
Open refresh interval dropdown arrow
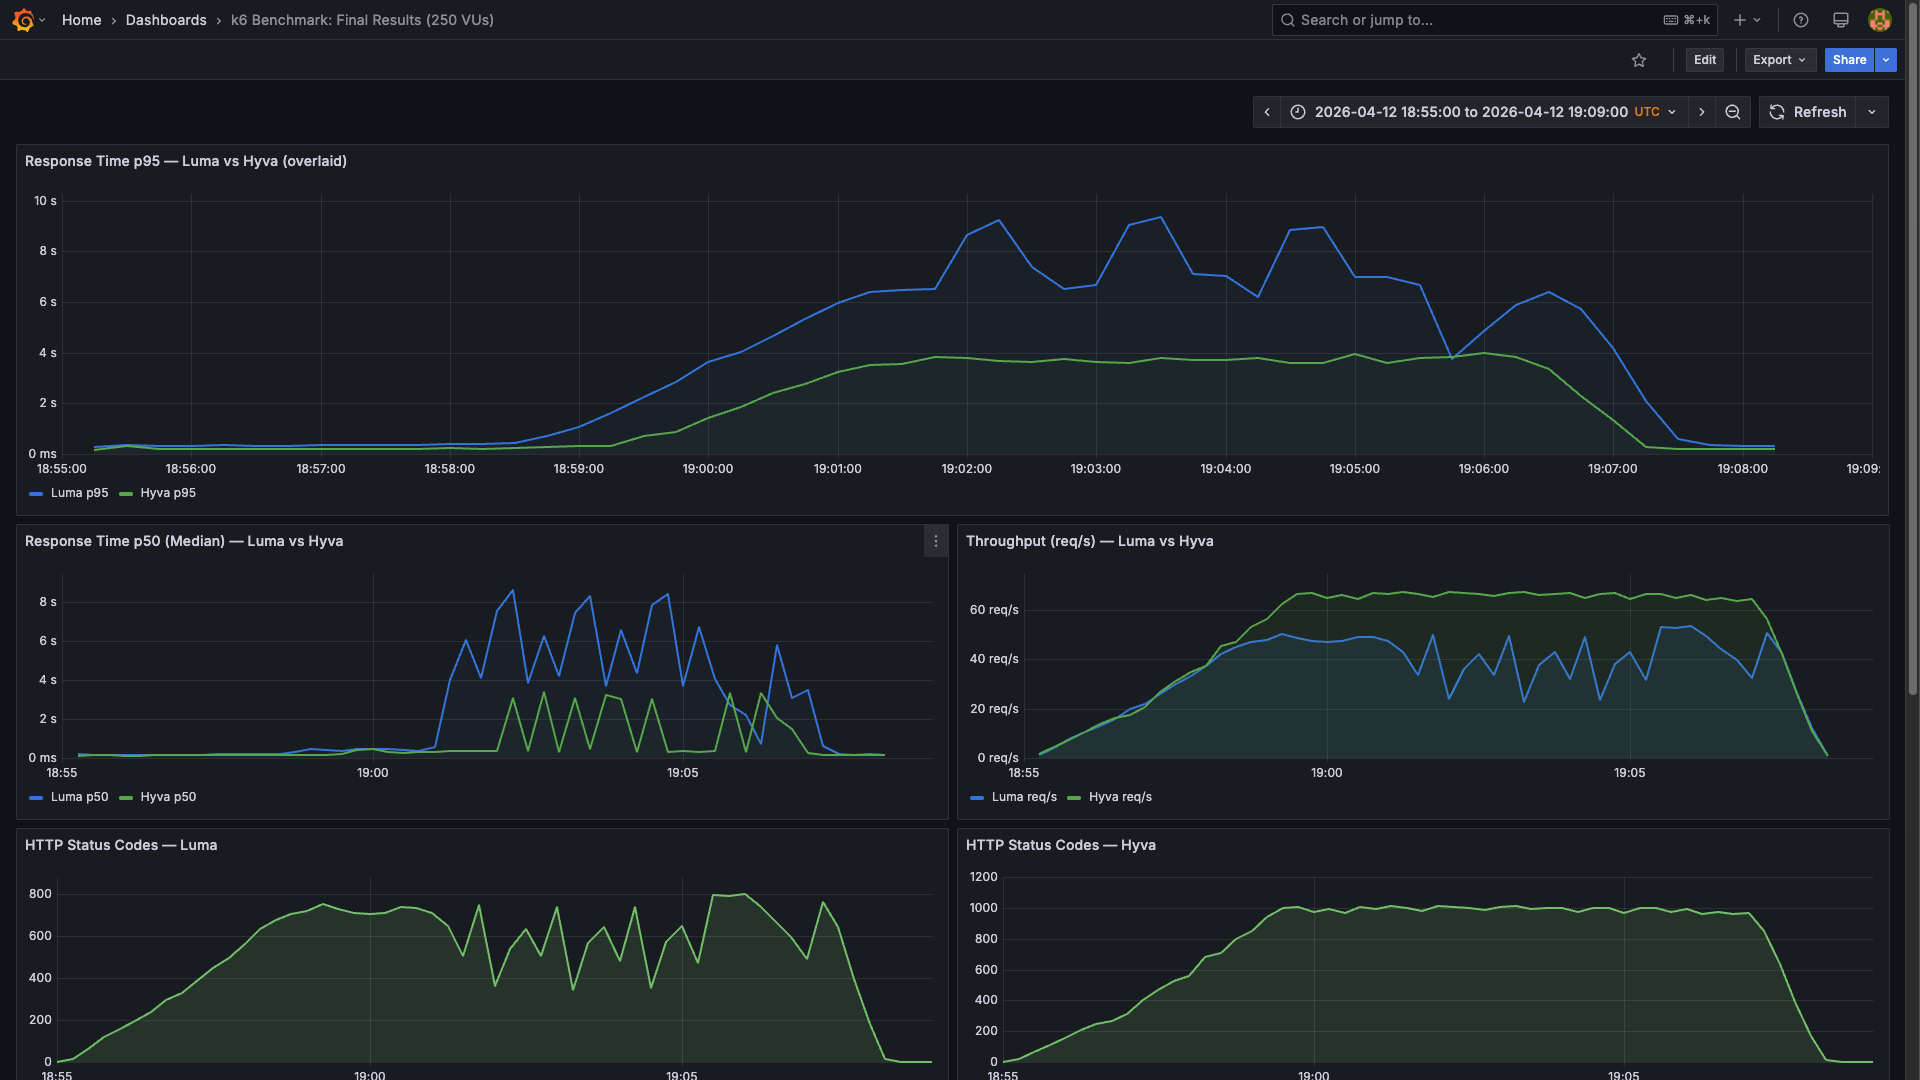pyautogui.click(x=1872, y=112)
